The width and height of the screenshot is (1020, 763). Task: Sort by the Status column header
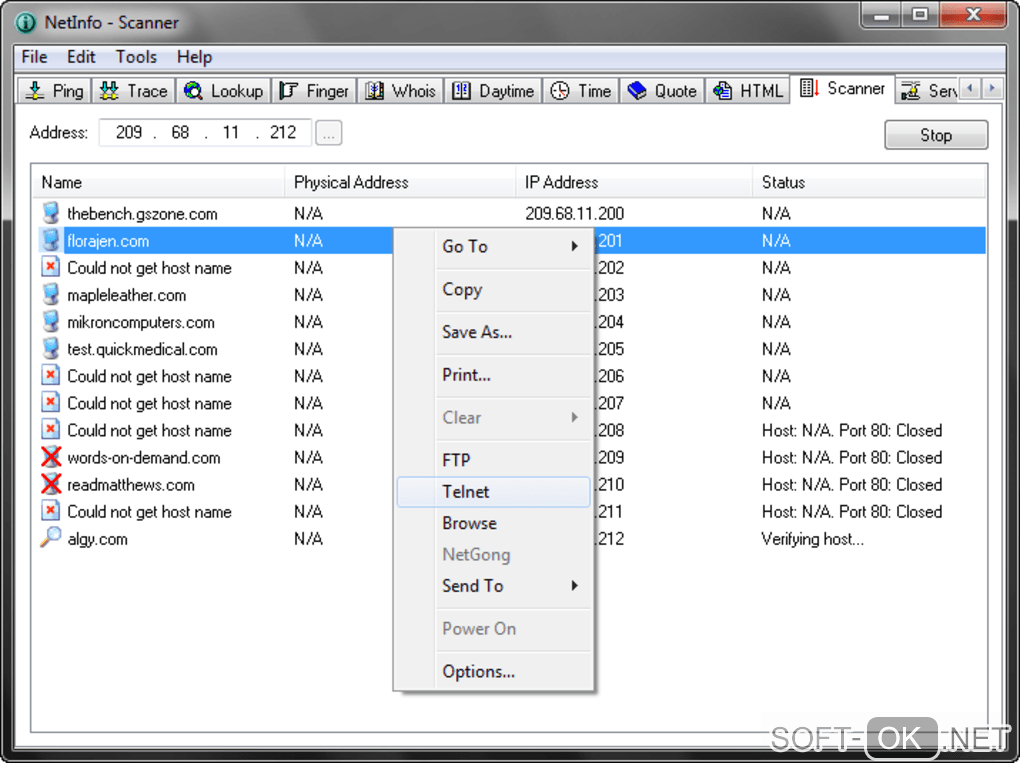pos(869,182)
